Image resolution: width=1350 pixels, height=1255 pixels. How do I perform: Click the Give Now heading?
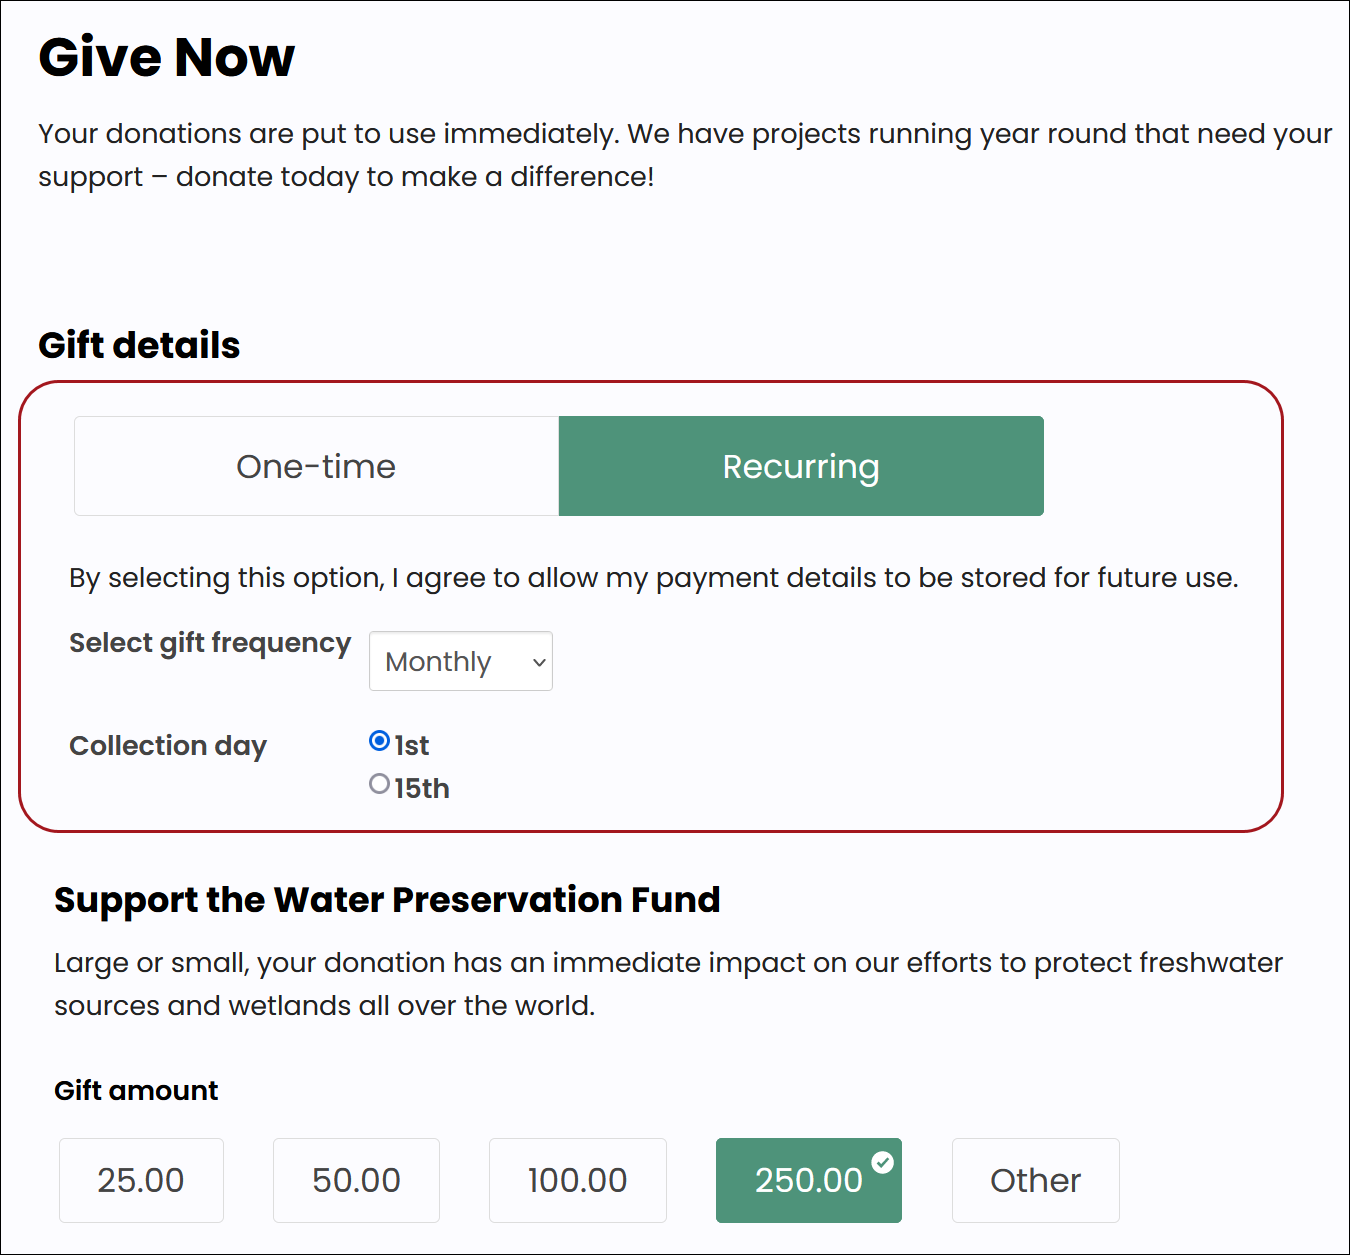click(167, 57)
